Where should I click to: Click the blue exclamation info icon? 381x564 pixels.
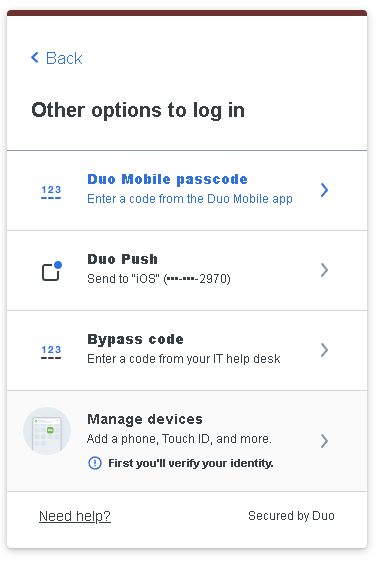click(x=95, y=463)
